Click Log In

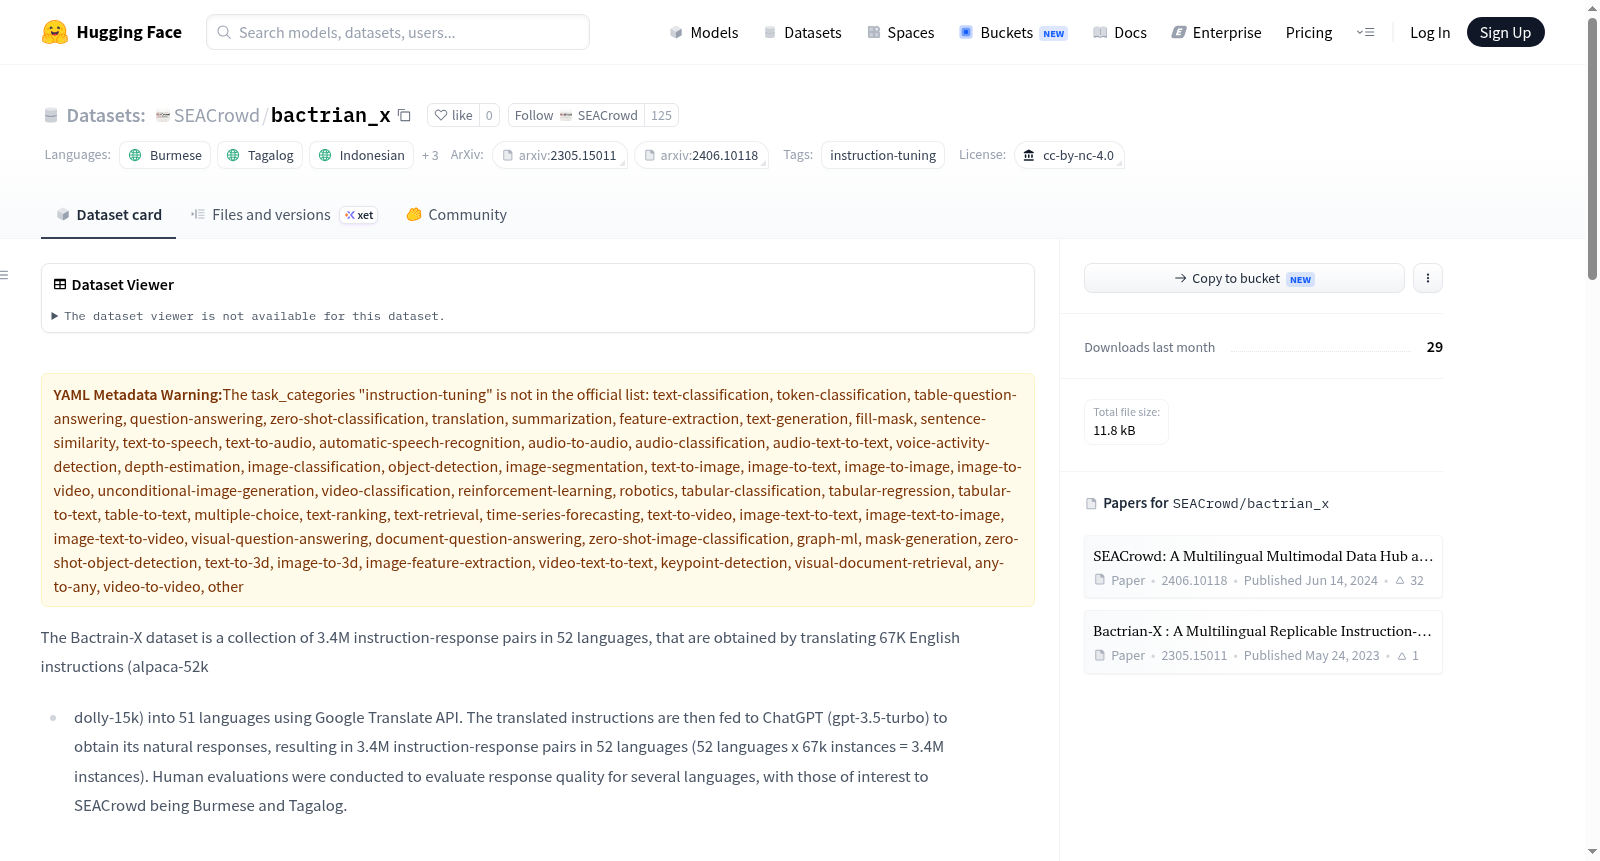point(1429,32)
